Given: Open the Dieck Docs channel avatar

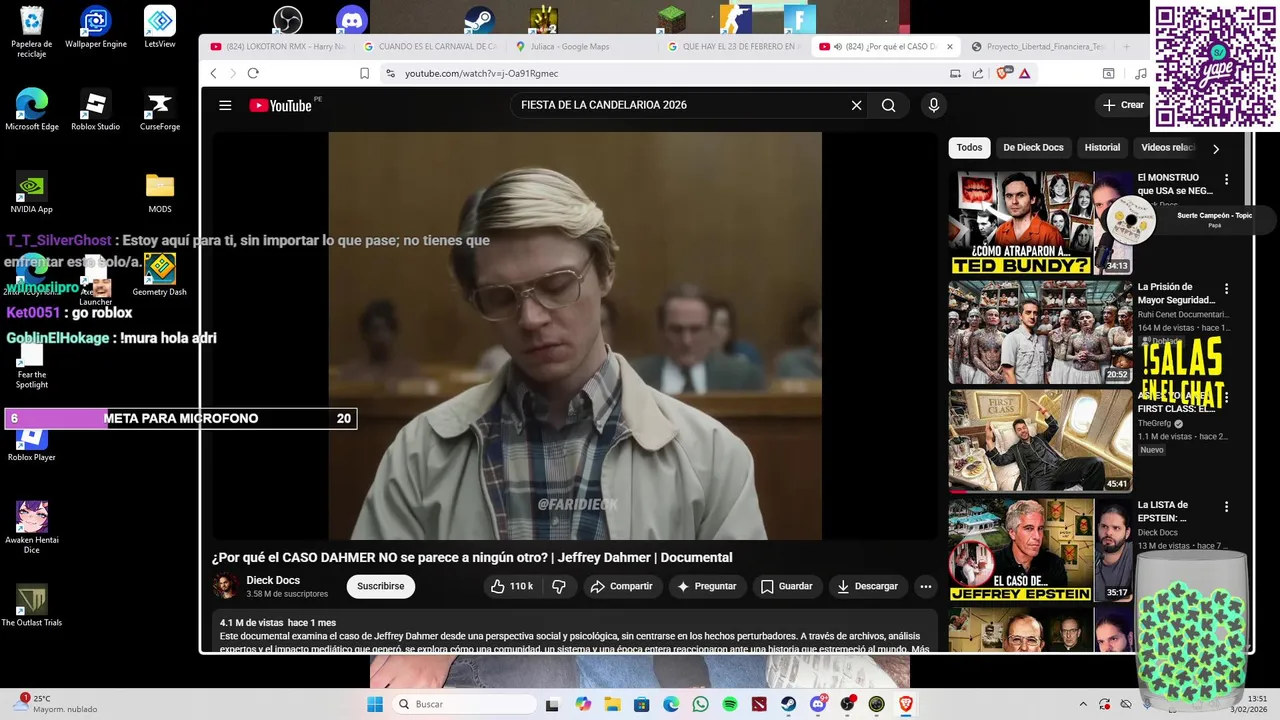Looking at the screenshot, I should pyautogui.click(x=226, y=586).
